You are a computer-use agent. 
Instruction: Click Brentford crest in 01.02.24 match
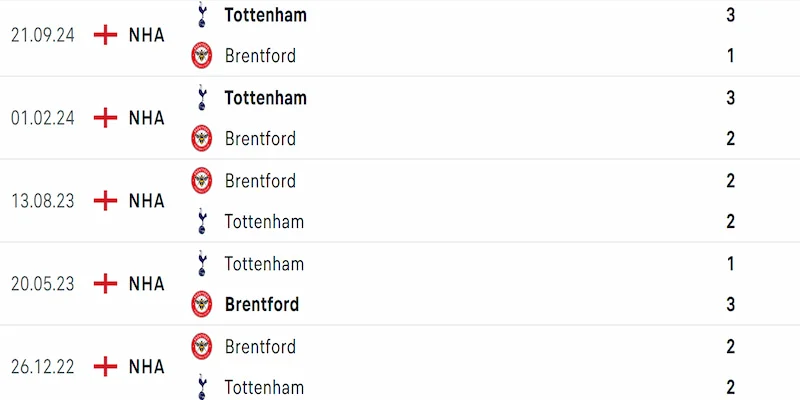[x=202, y=138]
